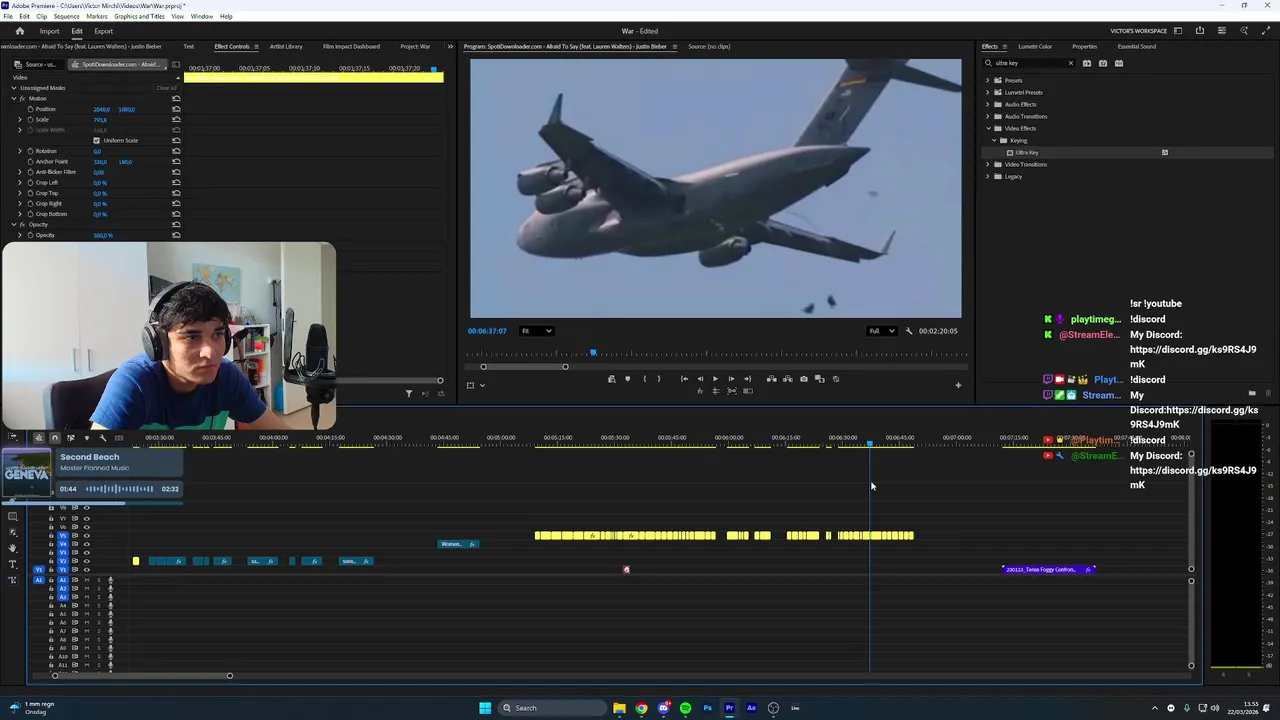The image size is (1280, 720).
Task: Collapse the Unassigned Masks section
Action: [14, 88]
